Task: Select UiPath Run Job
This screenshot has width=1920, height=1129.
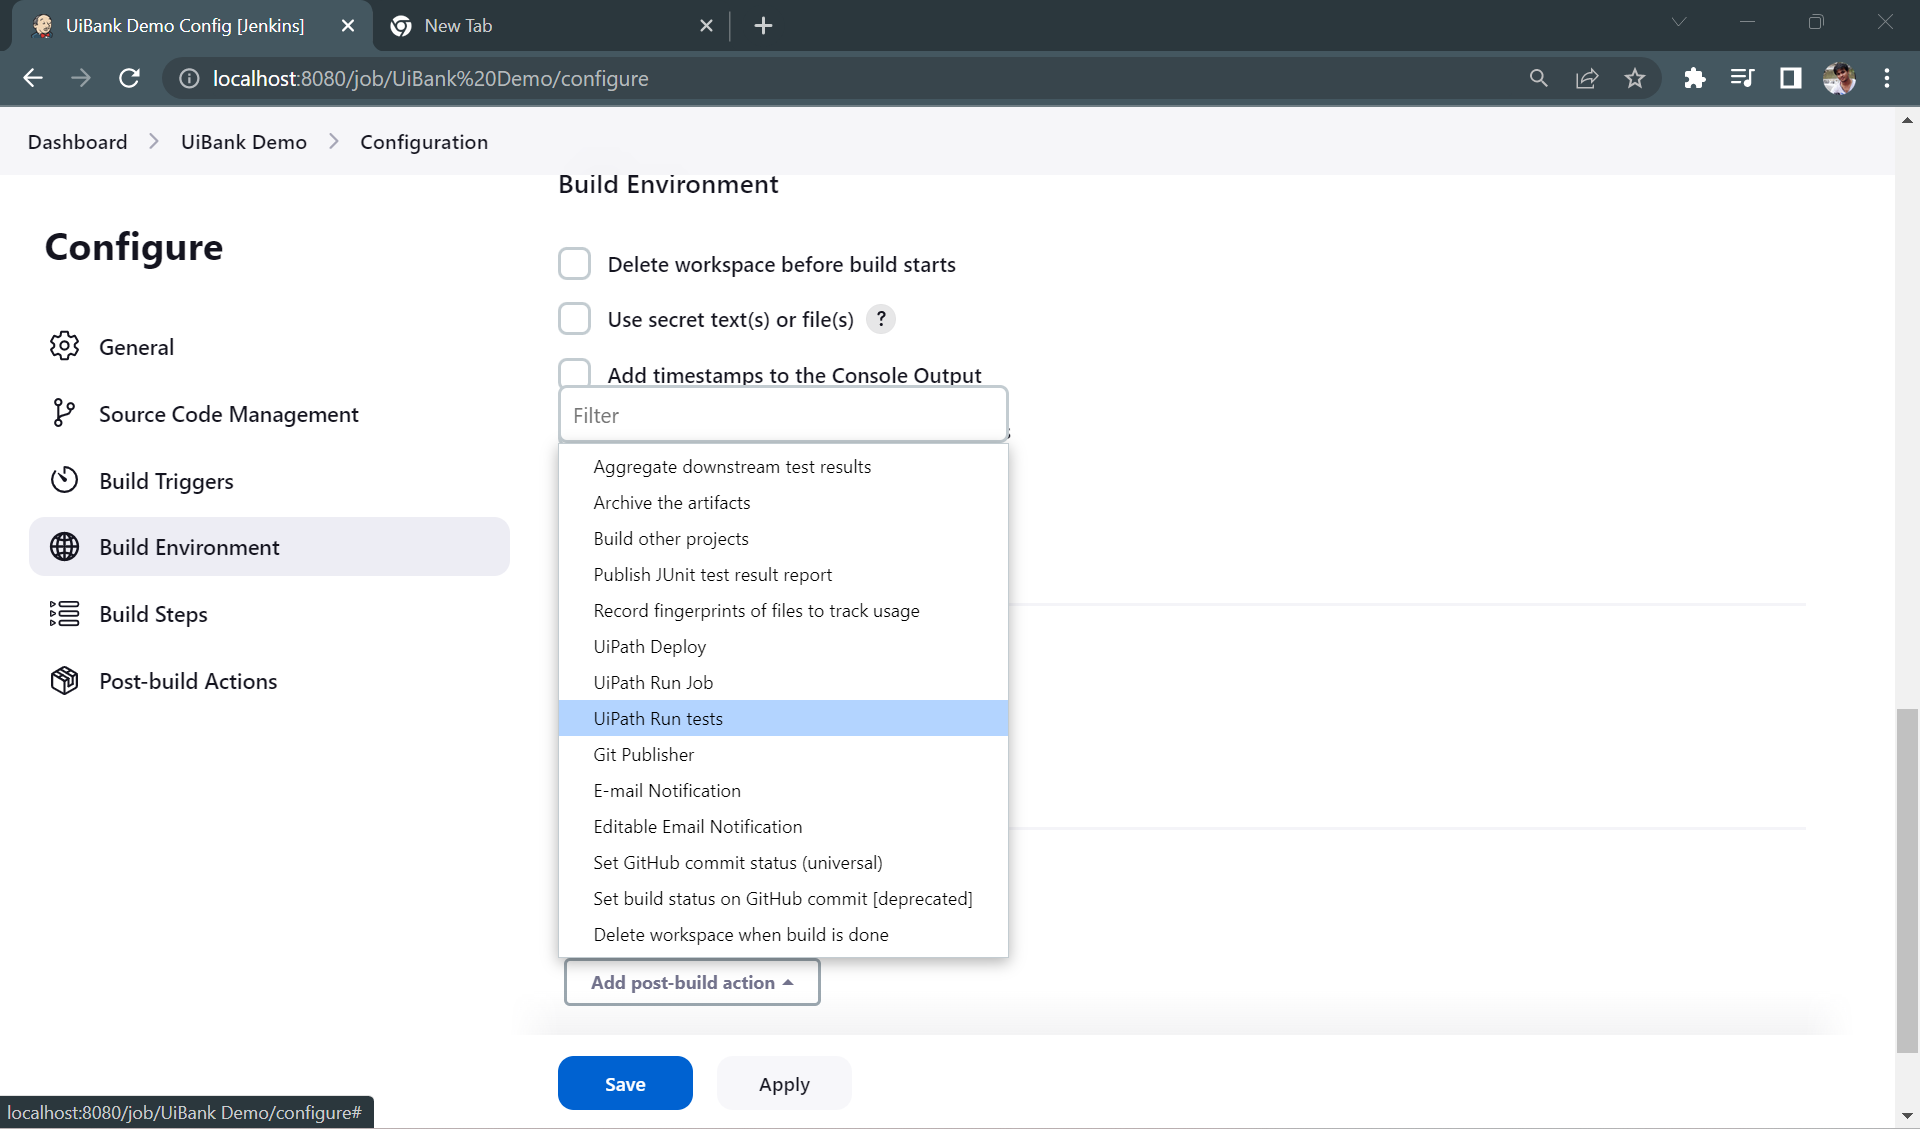Action: pyautogui.click(x=783, y=683)
